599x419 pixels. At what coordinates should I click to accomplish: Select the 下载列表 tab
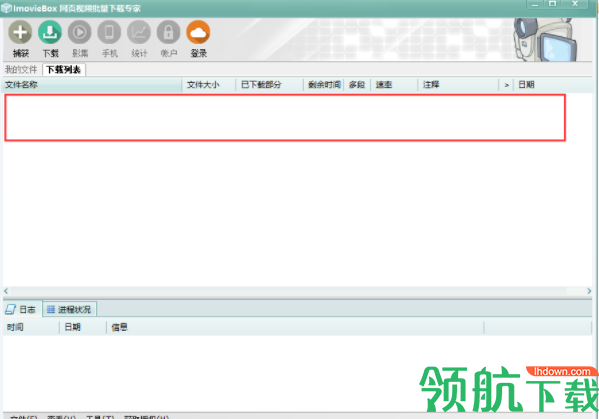[64, 70]
